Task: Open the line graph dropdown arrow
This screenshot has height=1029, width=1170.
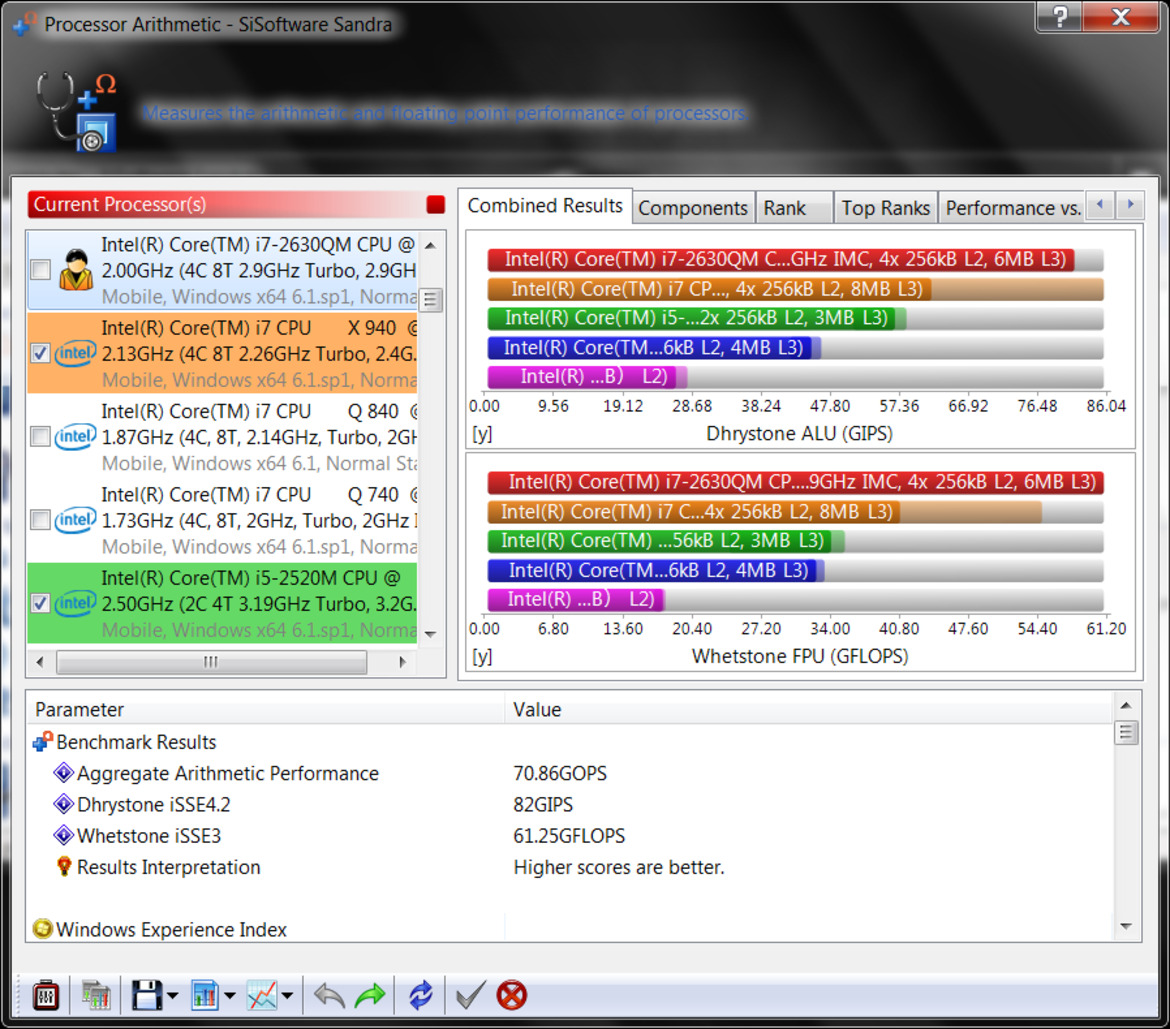Action: (x=287, y=995)
